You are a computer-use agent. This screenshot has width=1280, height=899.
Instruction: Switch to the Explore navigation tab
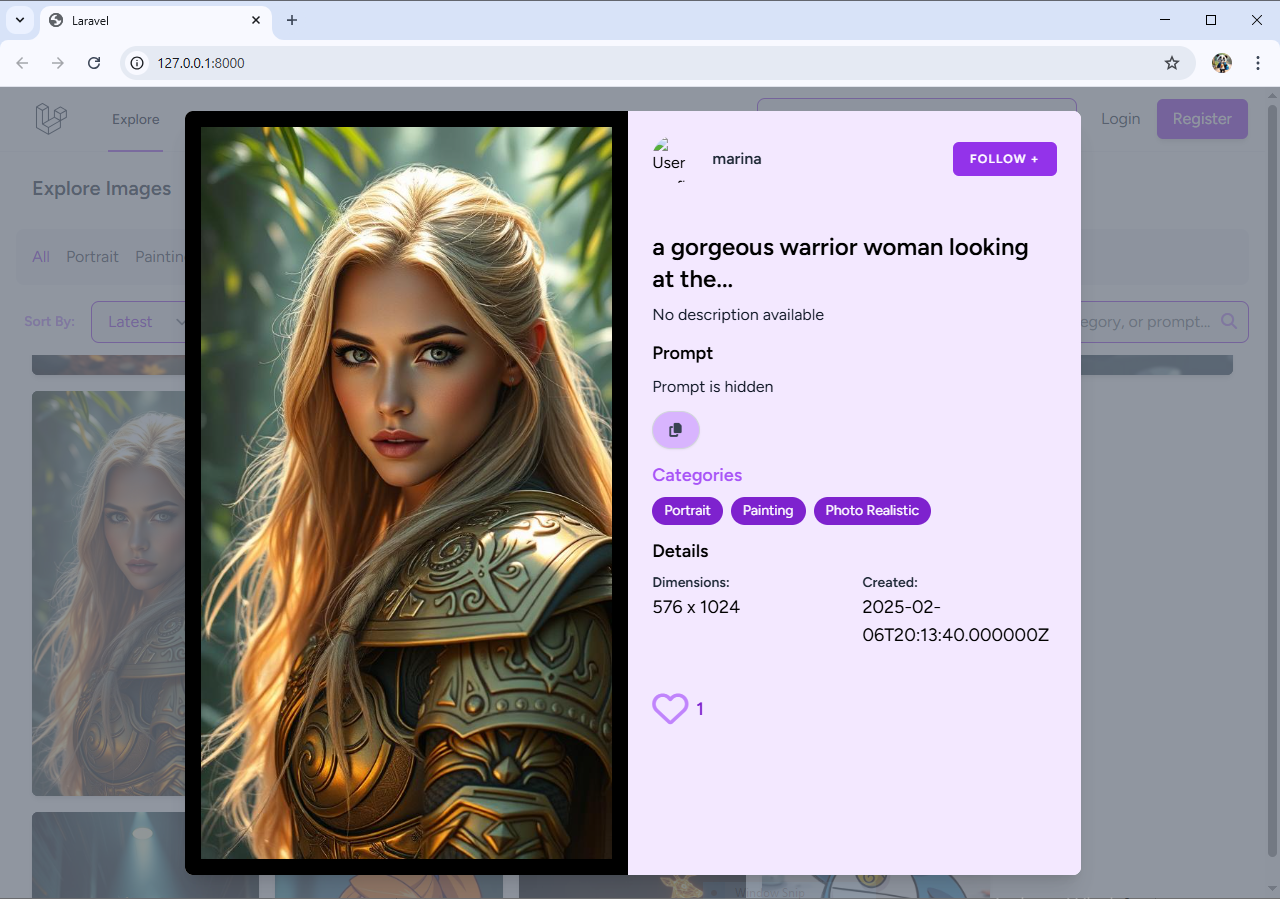[x=135, y=118]
